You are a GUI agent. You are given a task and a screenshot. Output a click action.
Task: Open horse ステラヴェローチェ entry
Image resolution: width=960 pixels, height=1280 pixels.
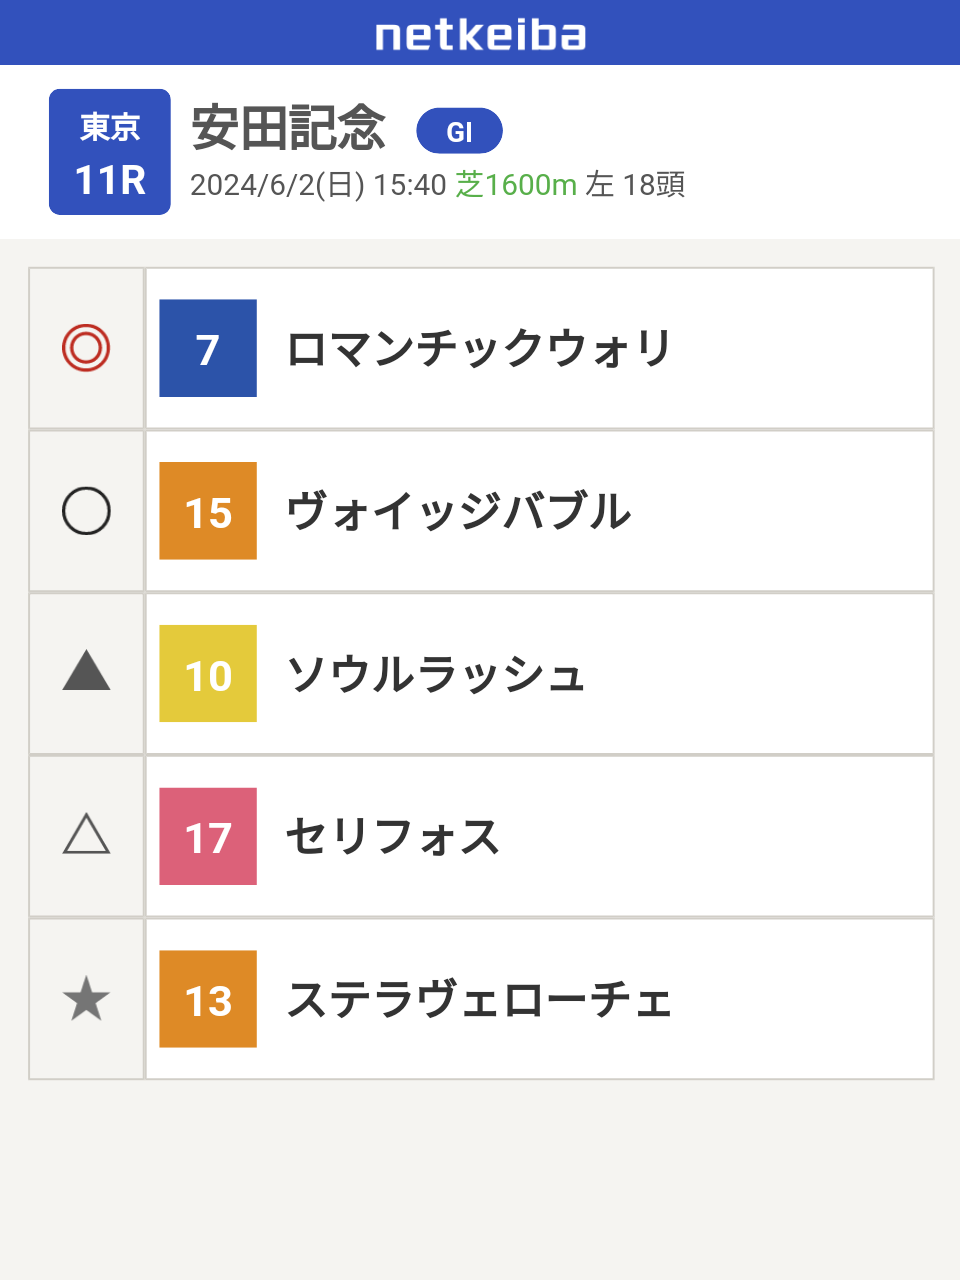pyautogui.click(x=539, y=999)
